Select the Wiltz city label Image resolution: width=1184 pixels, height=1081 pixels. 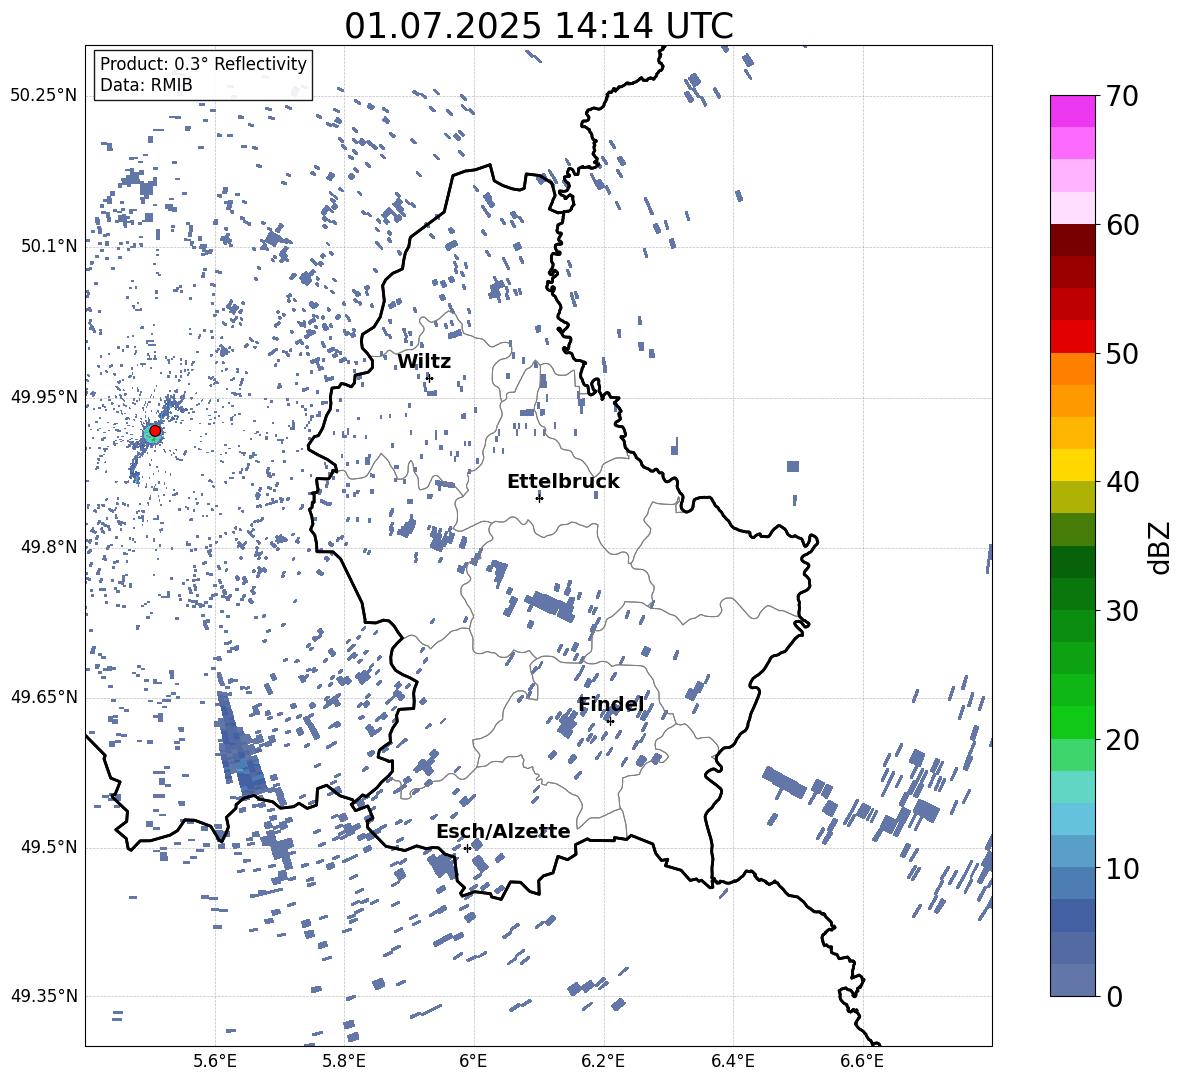coord(424,362)
